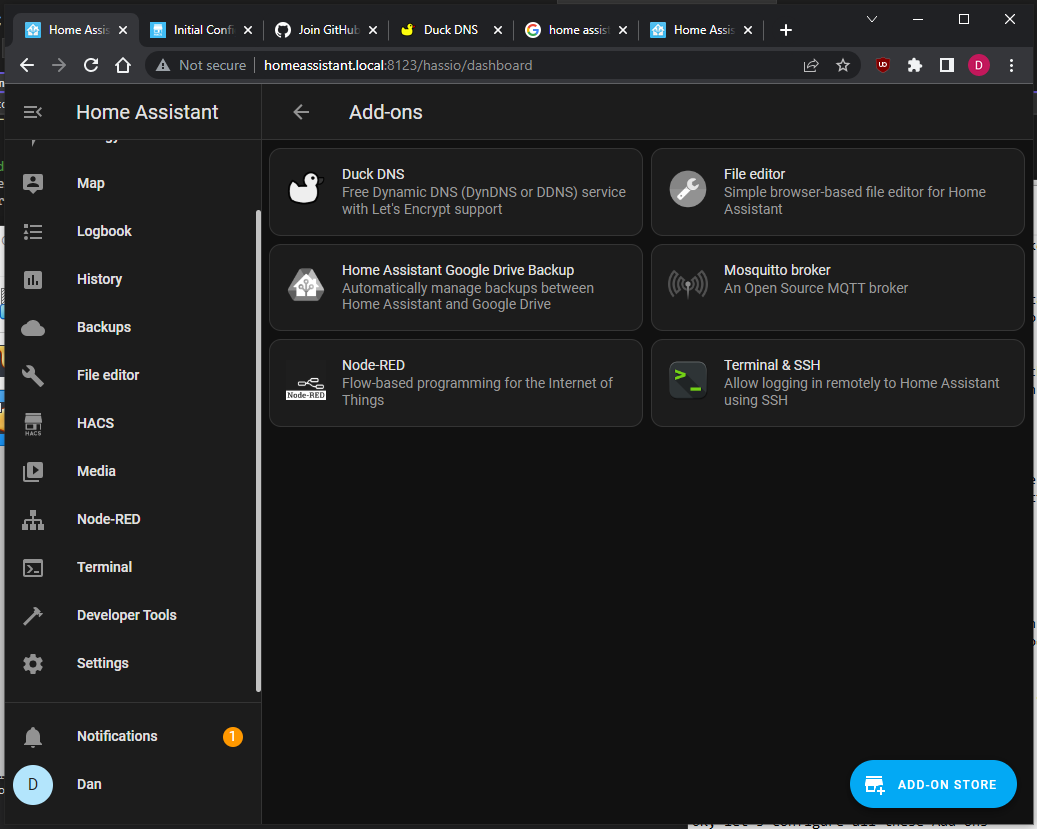Click the Mosquitto broker antenna logo

click(688, 284)
